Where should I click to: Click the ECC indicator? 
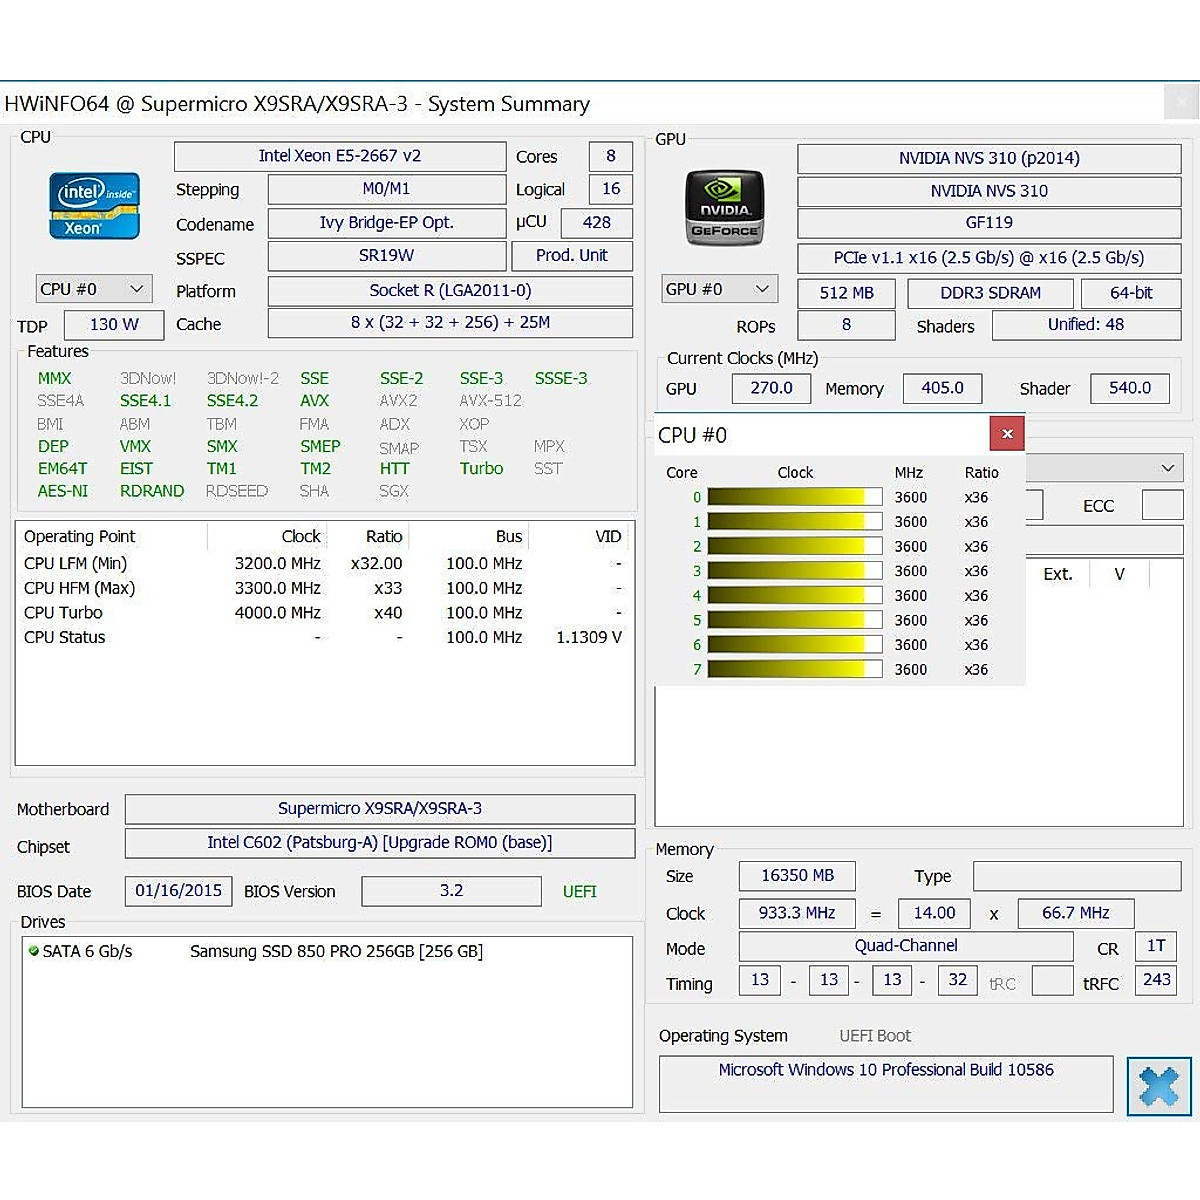1098,505
